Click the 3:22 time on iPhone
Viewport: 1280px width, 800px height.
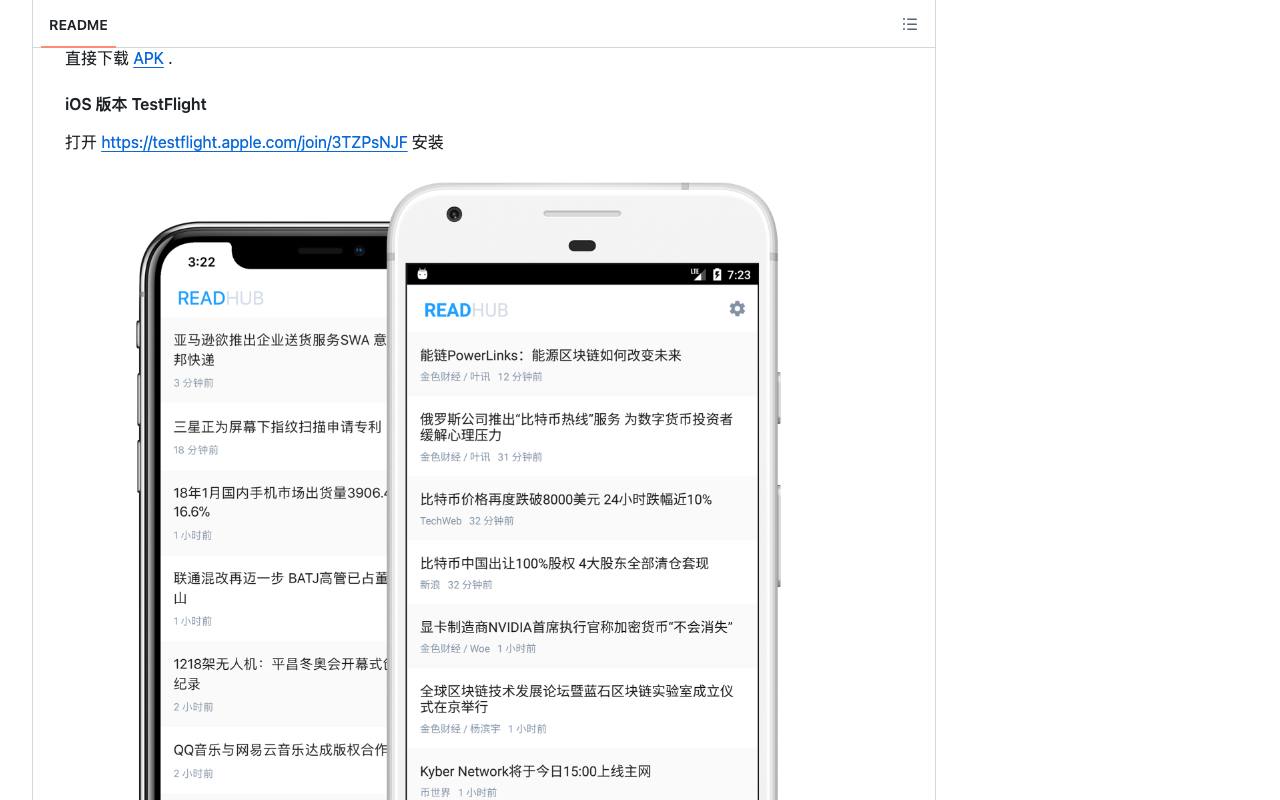coord(201,262)
